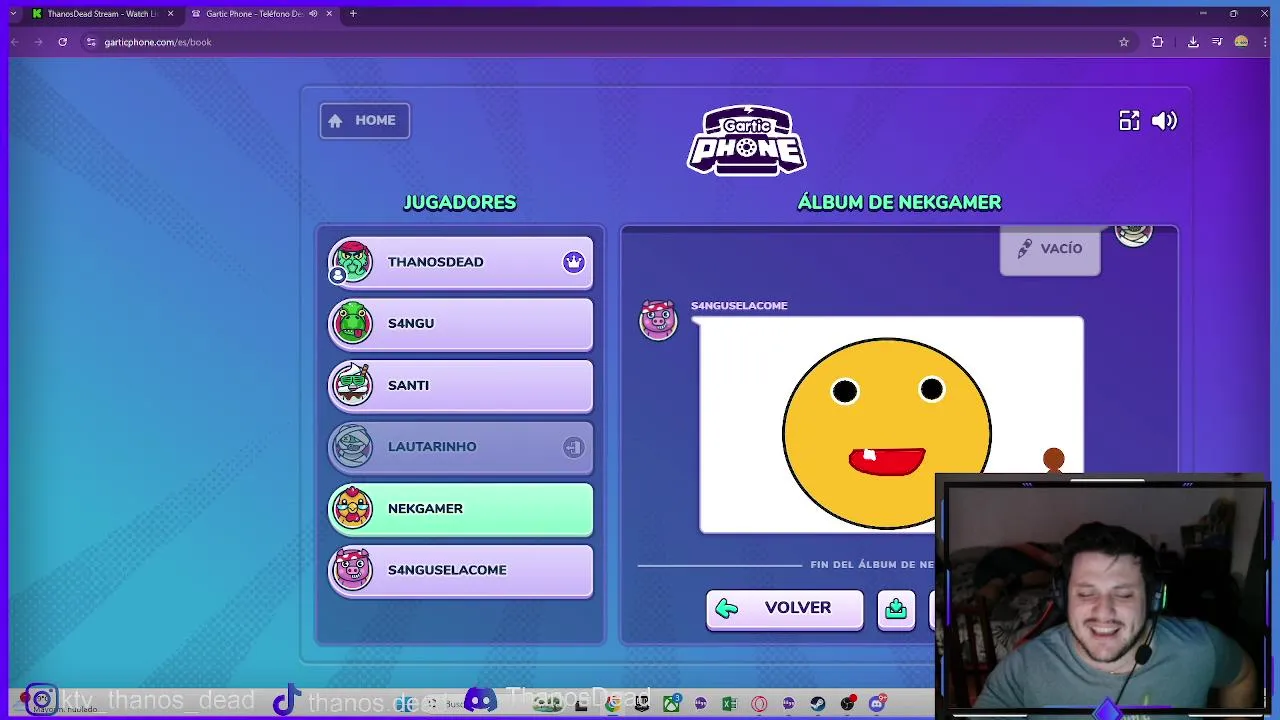Select player SANTI in the list
Screen dimensions: 1280x720
click(x=460, y=385)
